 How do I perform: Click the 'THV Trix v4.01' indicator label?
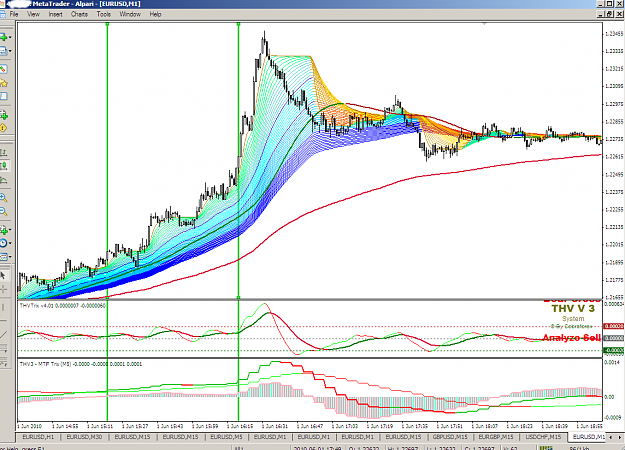click(63, 306)
